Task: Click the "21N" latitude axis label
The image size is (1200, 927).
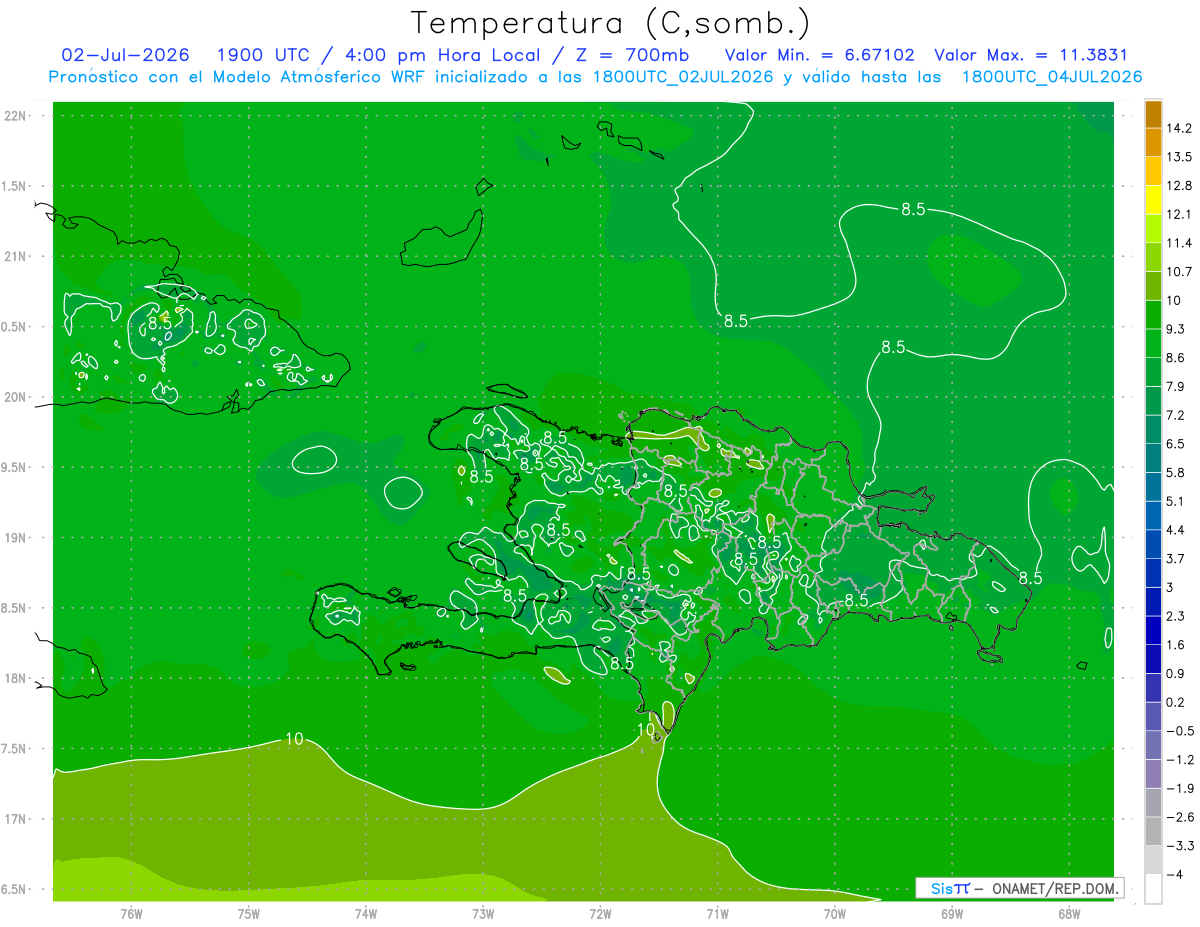Action: tap(15, 256)
